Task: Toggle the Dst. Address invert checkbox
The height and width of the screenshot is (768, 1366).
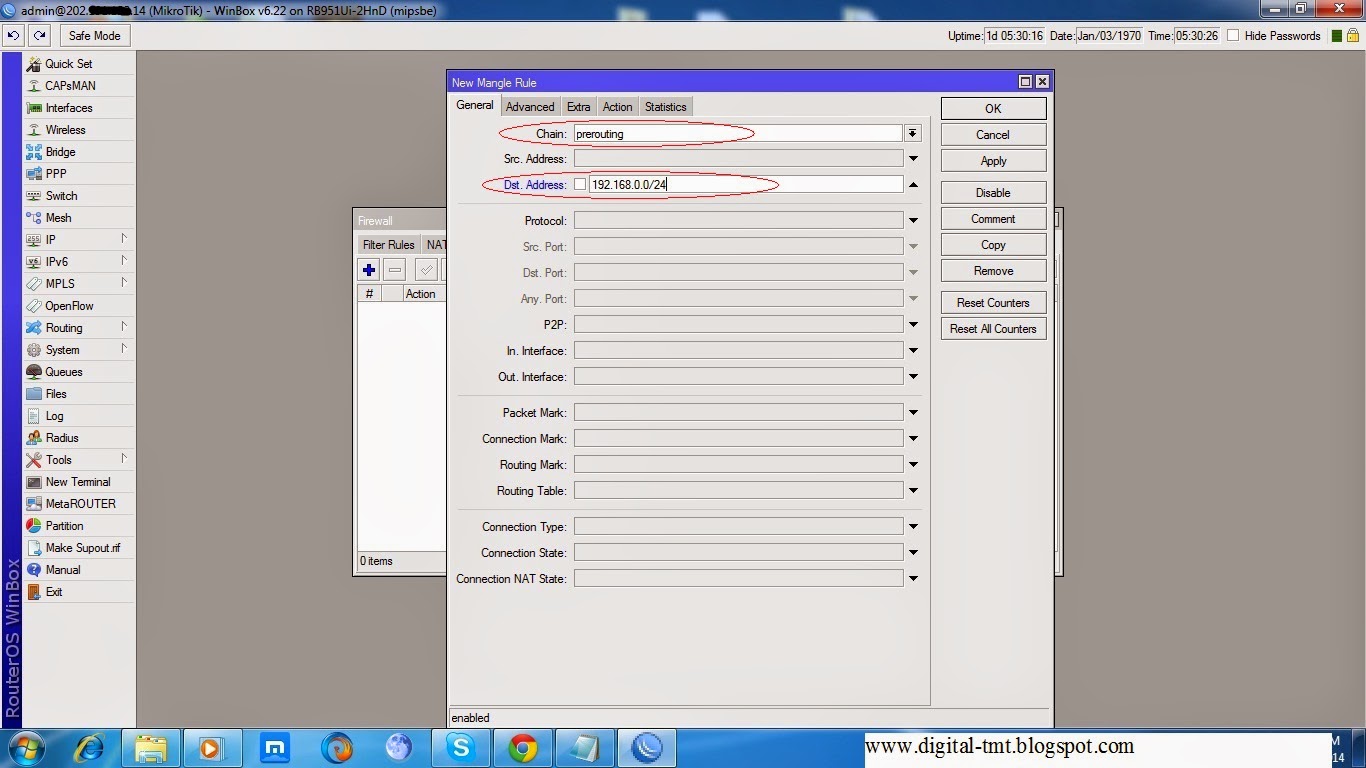Action: coord(580,184)
